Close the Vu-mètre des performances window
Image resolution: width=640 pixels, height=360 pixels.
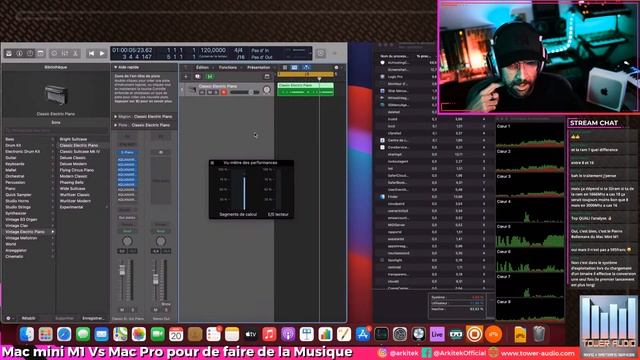click(x=212, y=163)
